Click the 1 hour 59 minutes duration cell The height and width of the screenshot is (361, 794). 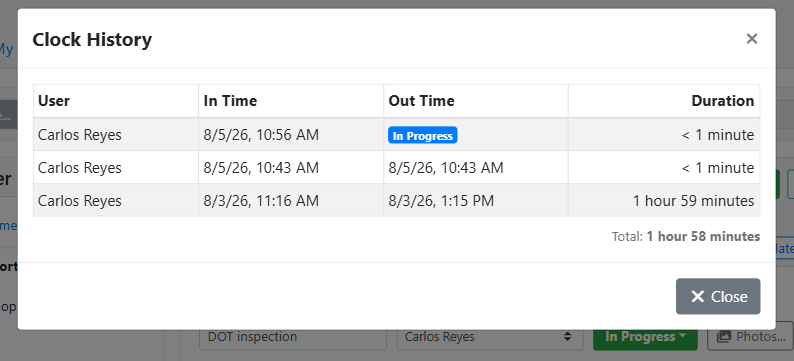coord(664,200)
